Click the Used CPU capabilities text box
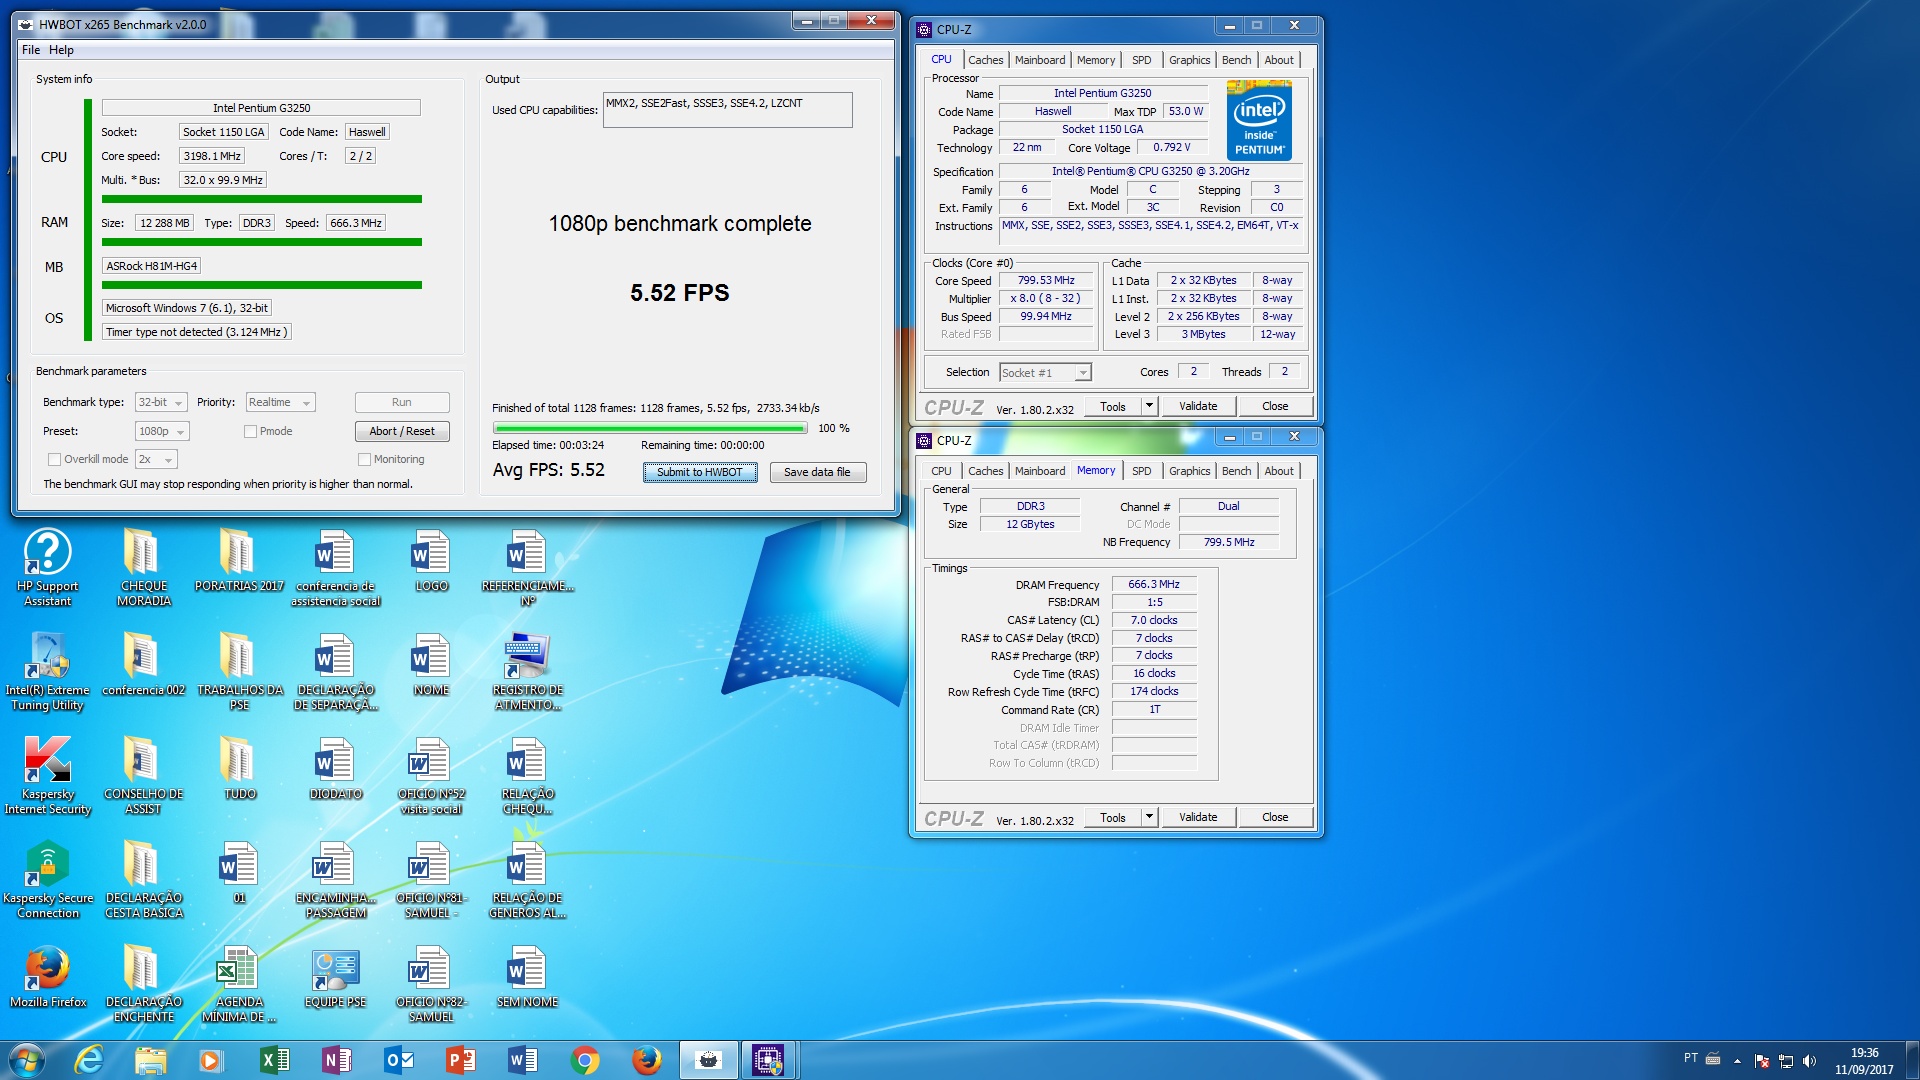Screen dimensions: 1920x1080 point(727,110)
